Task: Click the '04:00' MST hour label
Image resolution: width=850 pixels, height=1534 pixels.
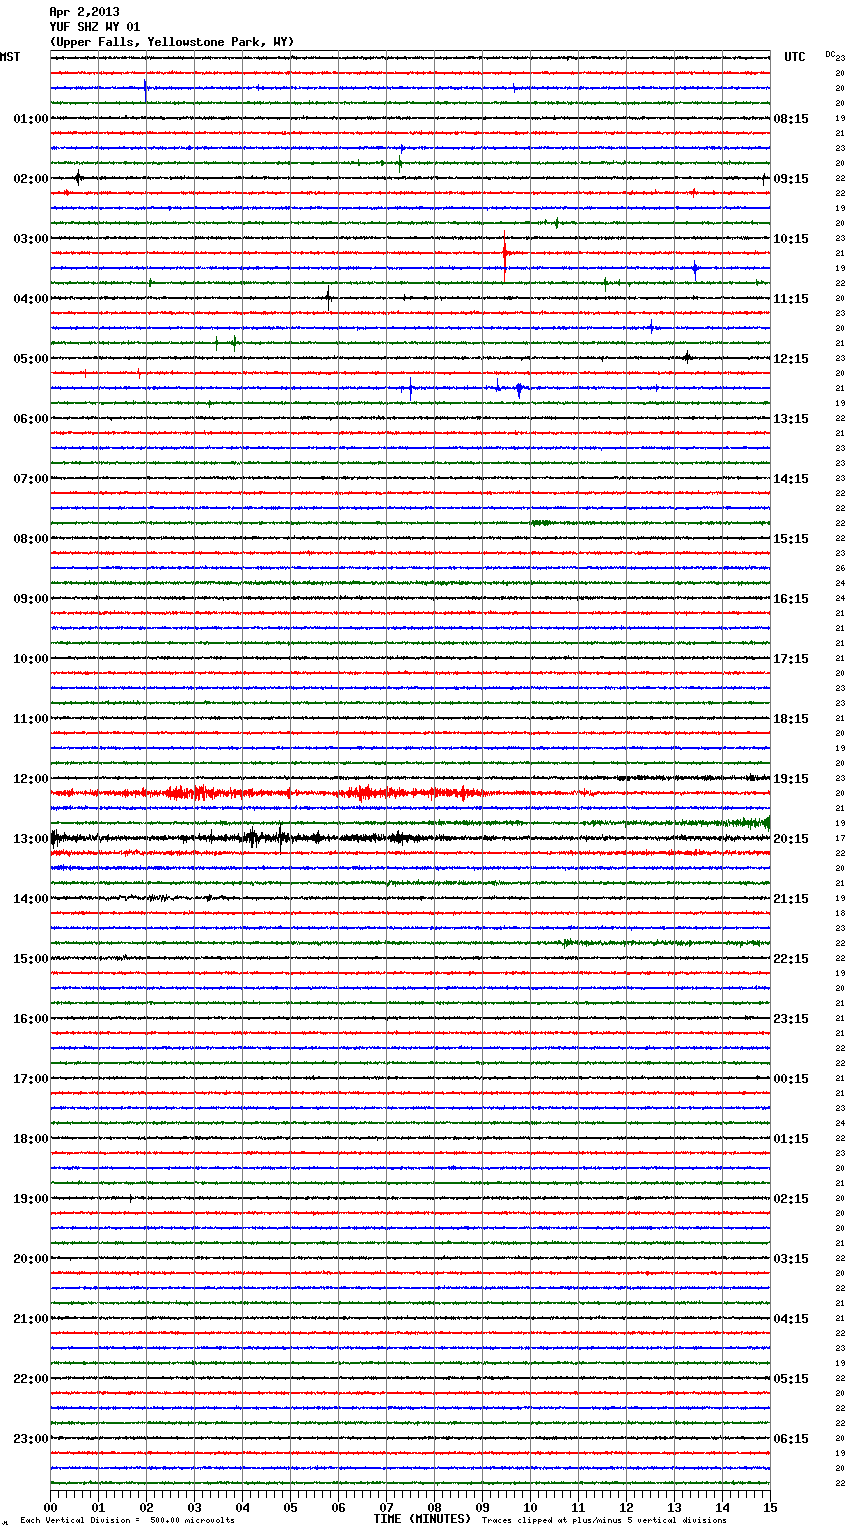Action: click(31, 299)
